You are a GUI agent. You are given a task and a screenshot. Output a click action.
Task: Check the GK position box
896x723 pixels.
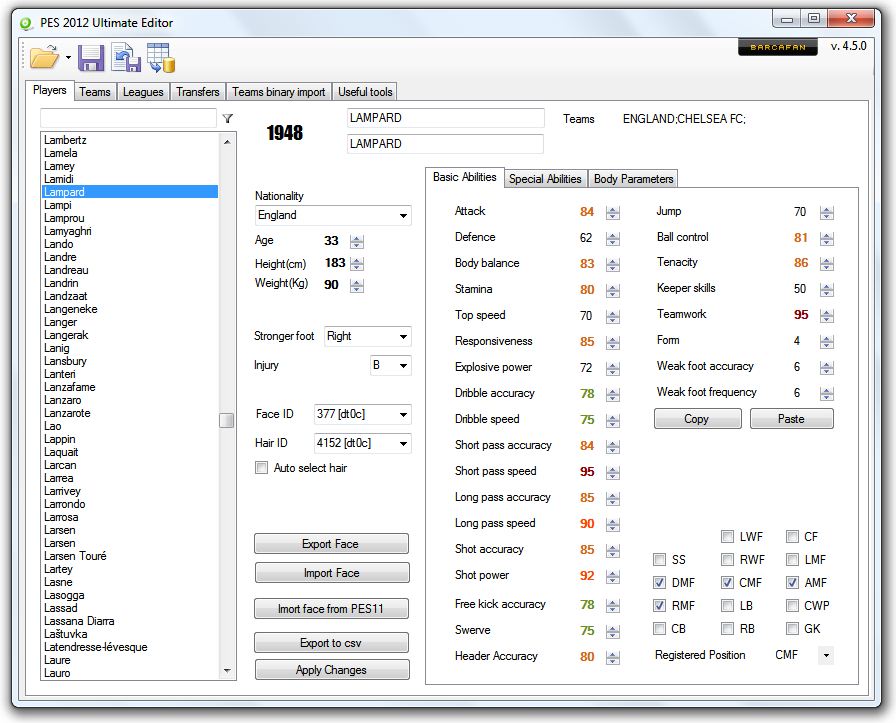coord(792,629)
